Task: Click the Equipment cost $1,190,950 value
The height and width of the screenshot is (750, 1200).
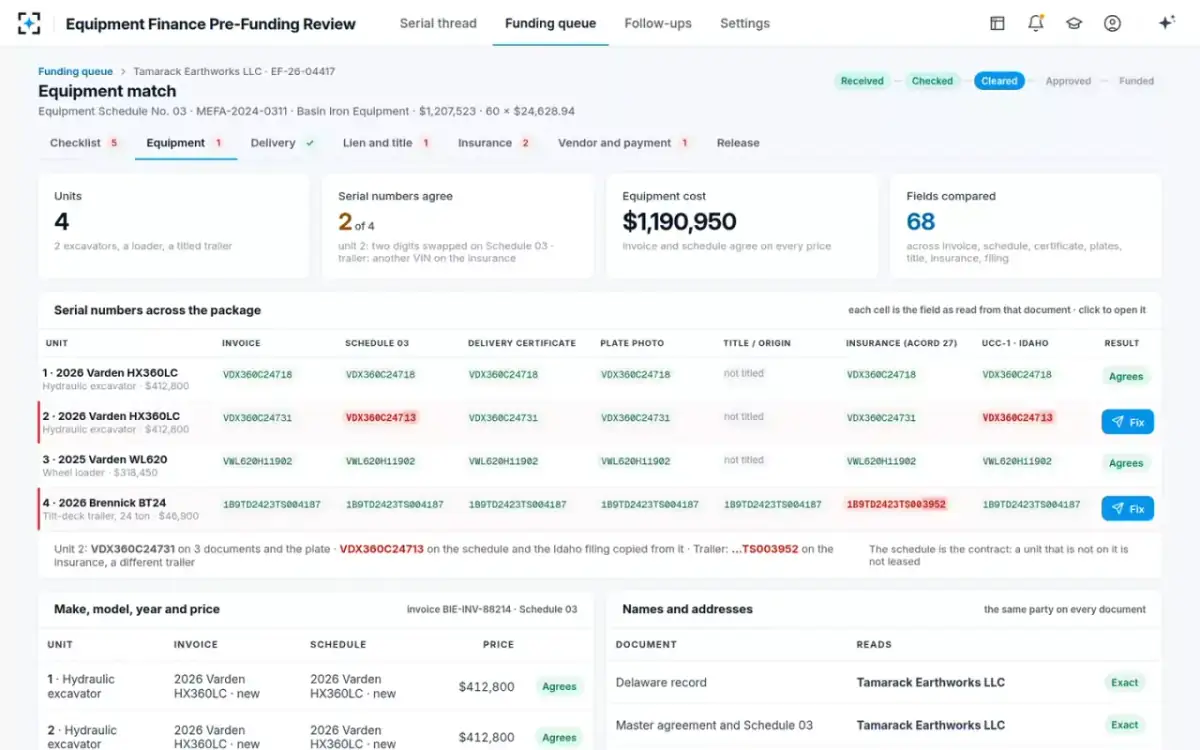Action: tap(679, 221)
